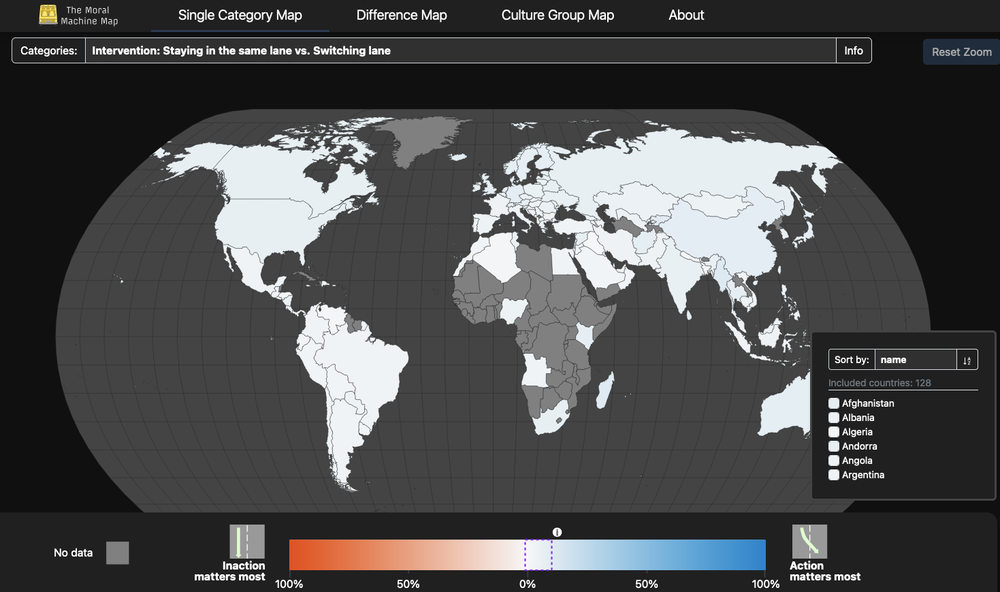Click the Action lane-switch icon
Image resolution: width=1000 pixels, height=592 pixels.
pyautogui.click(x=809, y=542)
